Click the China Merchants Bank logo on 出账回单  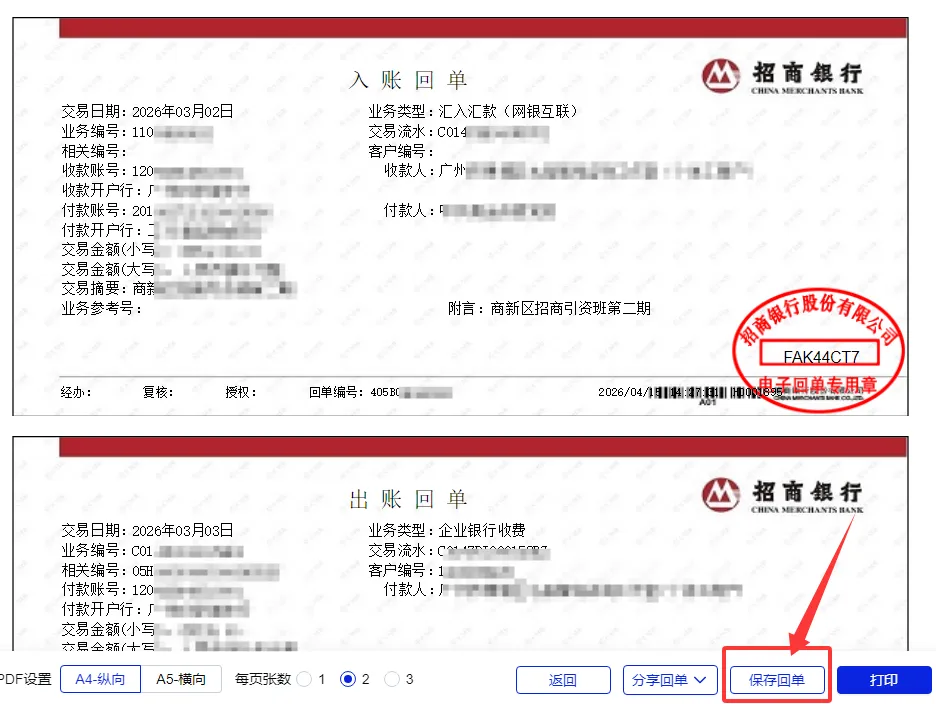pos(783,495)
